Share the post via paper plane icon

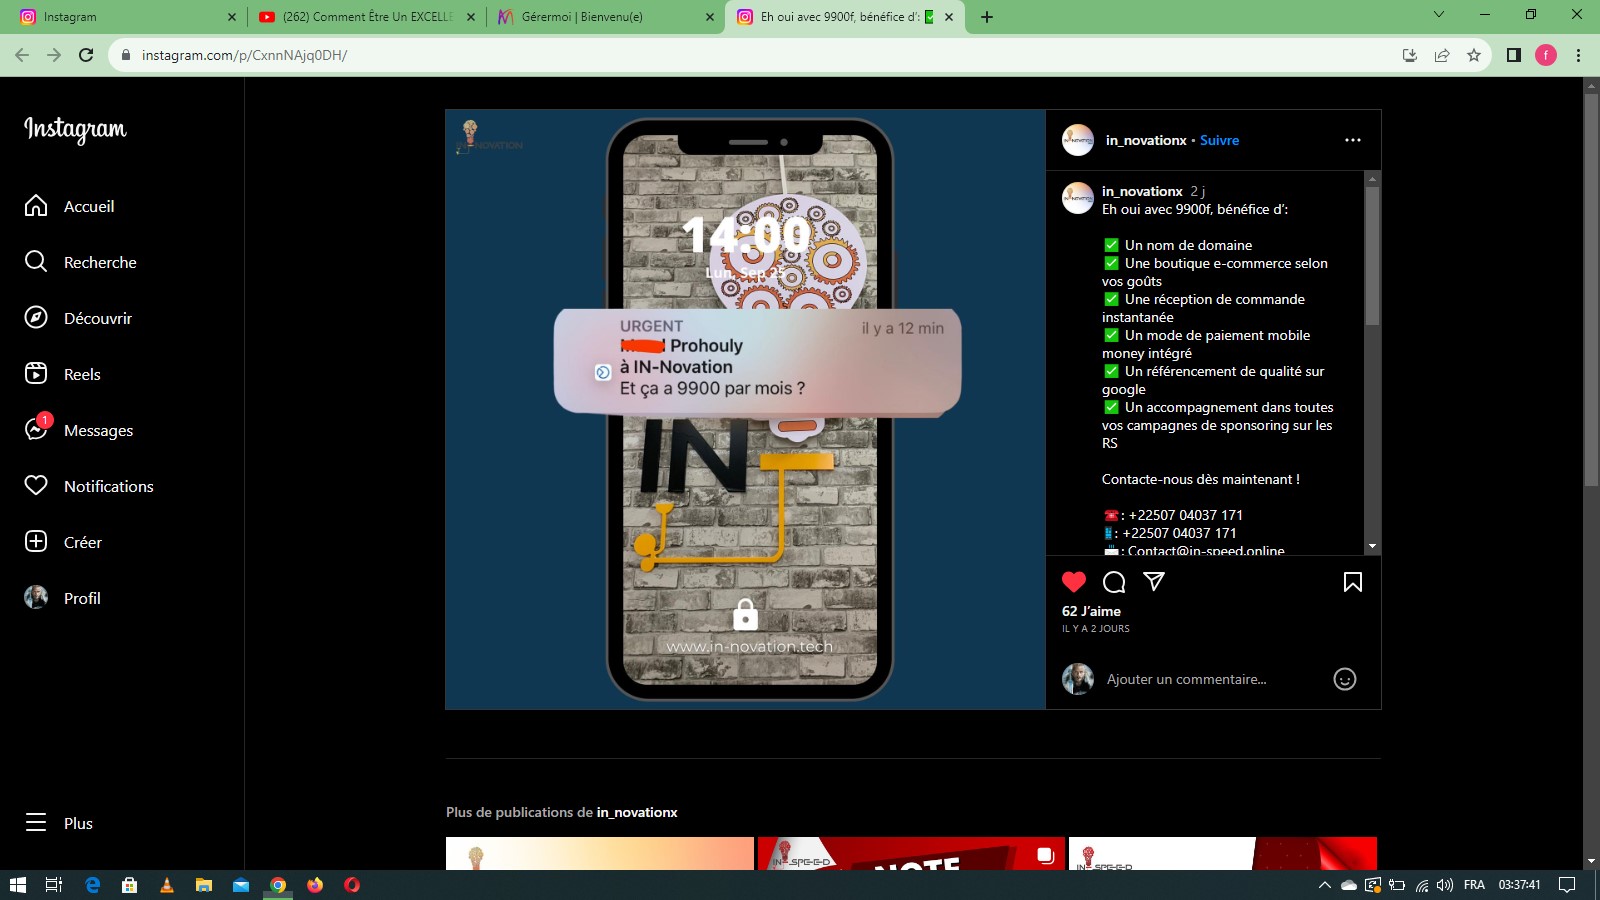pos(1154,582)
